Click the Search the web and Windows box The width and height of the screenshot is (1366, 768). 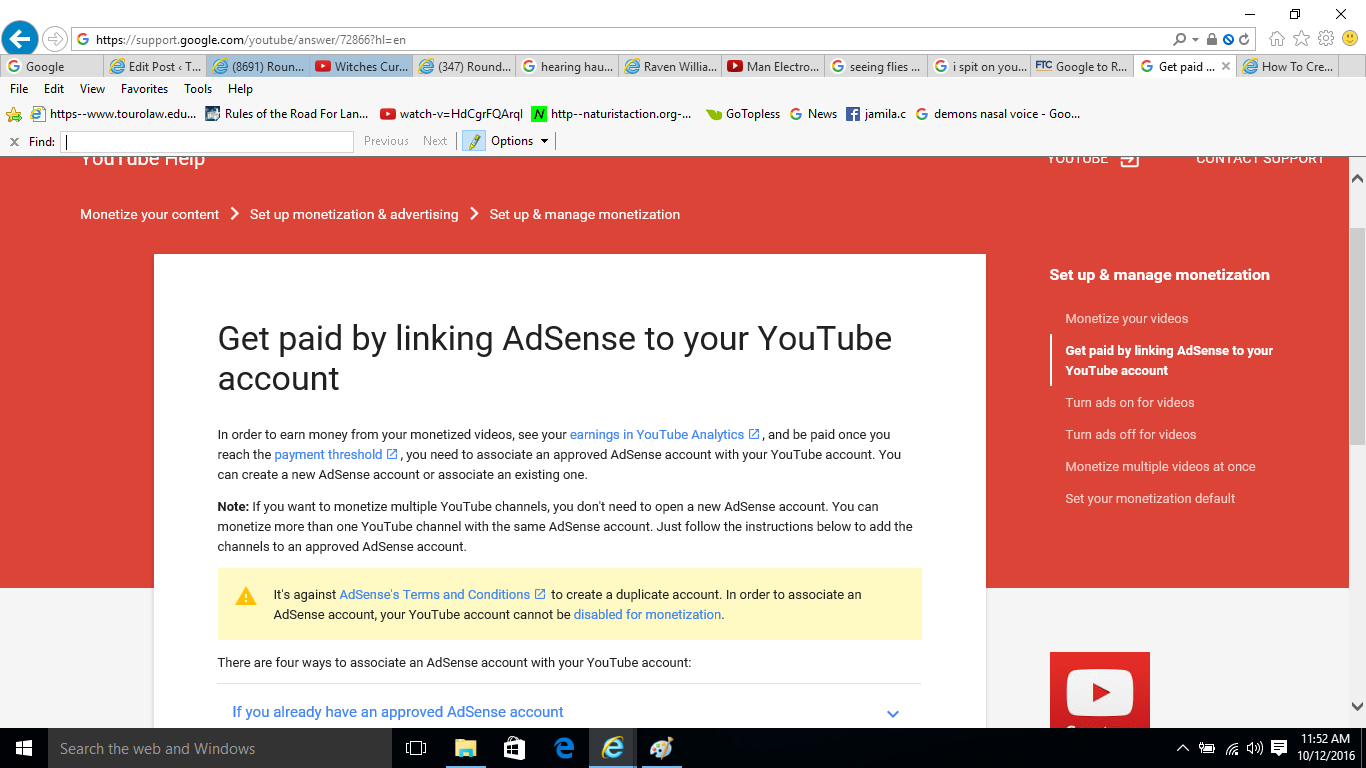[219, 748]
